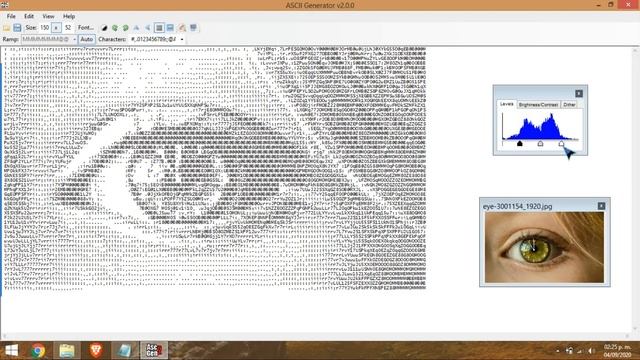Open the Font... dialog

point(86,28)
